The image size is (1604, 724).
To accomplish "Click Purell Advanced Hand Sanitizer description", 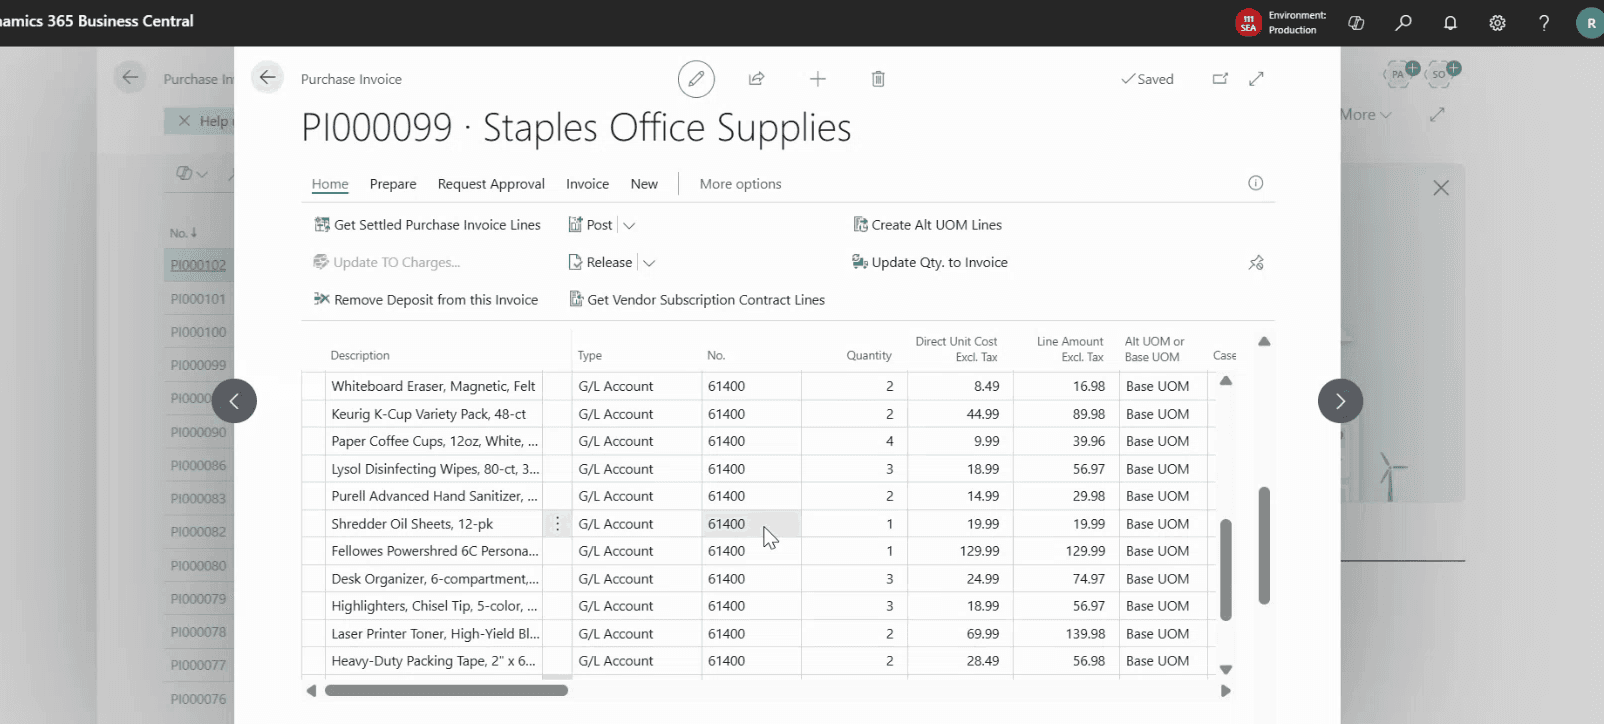I will pyautogui.click(x=434, y=496).
